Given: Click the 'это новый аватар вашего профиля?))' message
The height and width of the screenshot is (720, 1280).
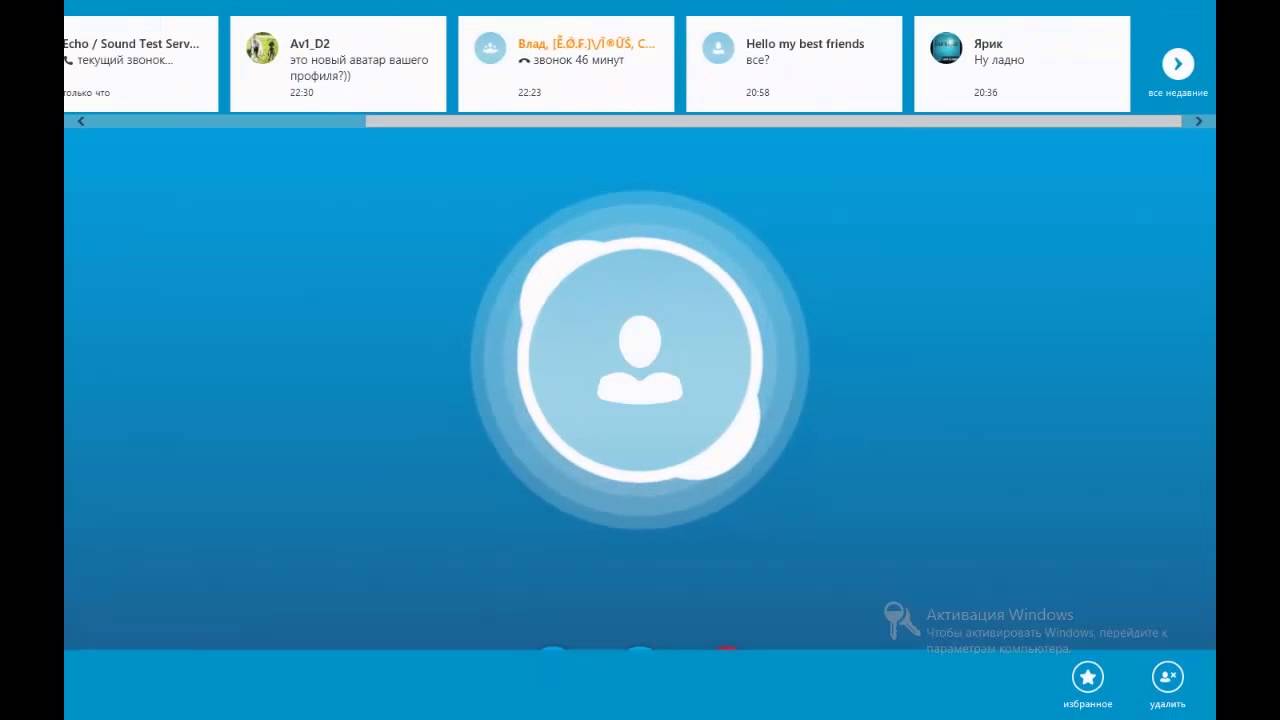Looking at the screenshot, I should (359, 68).
